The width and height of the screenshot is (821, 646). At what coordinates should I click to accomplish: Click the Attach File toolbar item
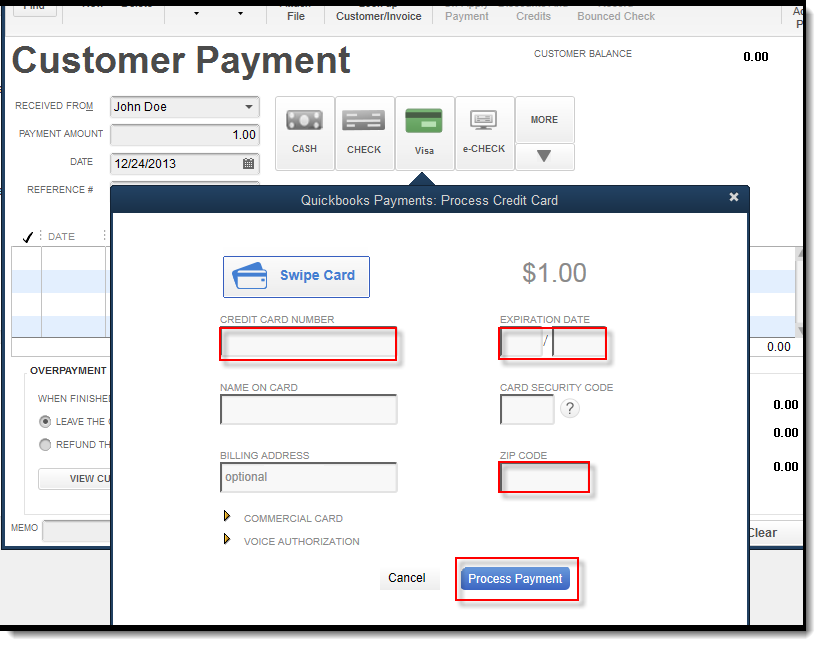pyautogui.click(x=296, y=12)
